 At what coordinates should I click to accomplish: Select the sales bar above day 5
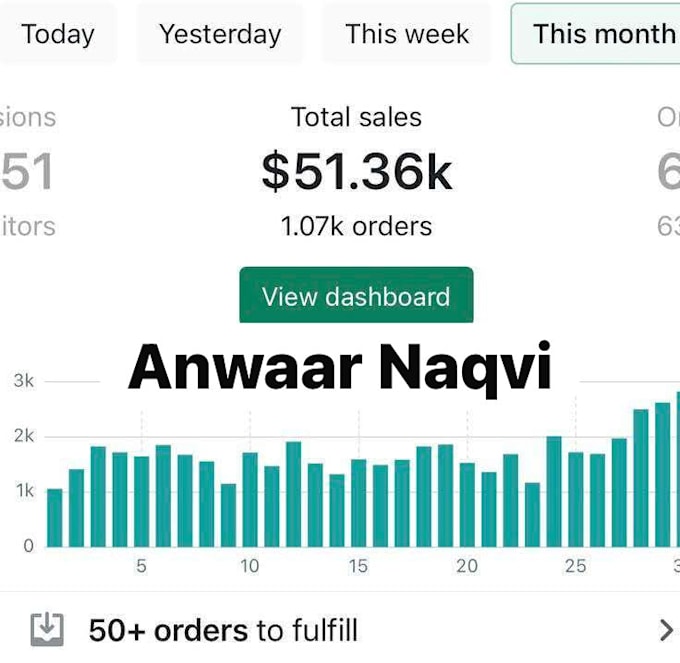tap(141, 501)
